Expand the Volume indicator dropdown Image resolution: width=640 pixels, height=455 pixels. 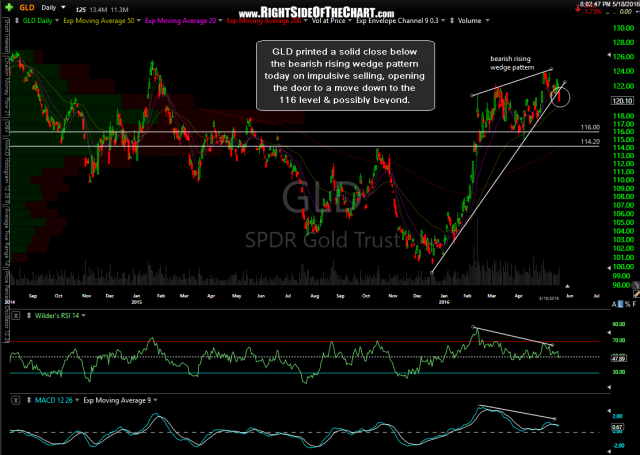487,20
